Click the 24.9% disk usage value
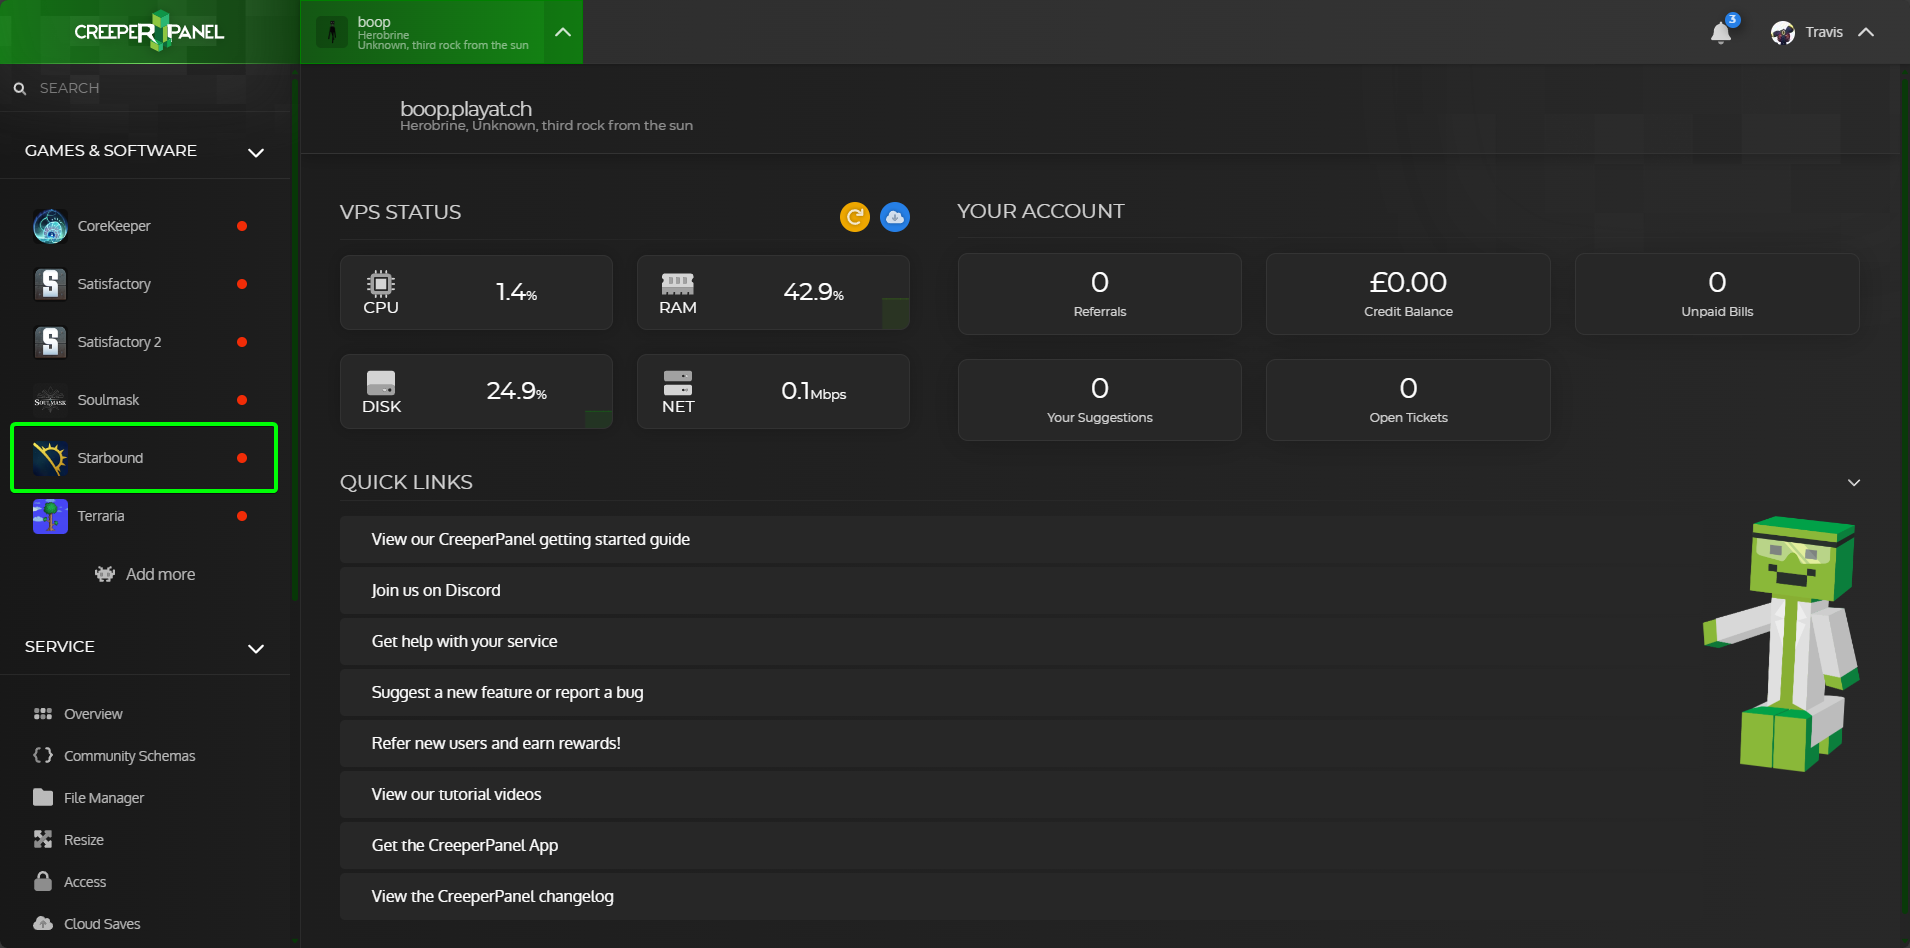The image size is (1910, 948). click(x=517, y=391)
